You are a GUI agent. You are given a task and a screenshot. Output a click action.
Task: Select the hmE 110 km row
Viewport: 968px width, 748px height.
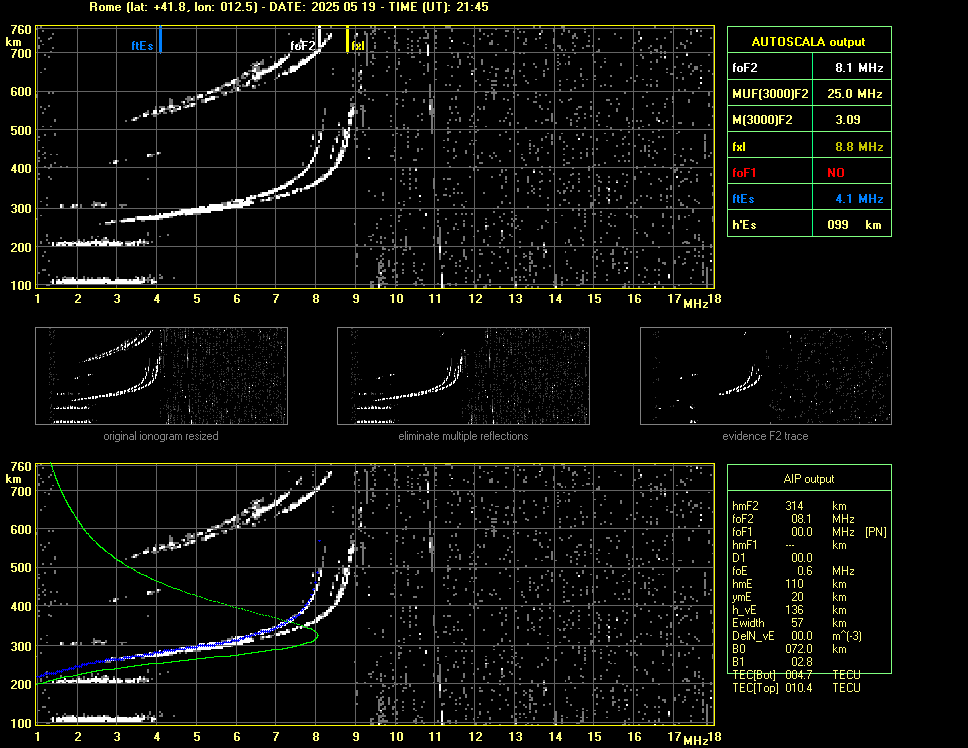[x=789, y=584]
